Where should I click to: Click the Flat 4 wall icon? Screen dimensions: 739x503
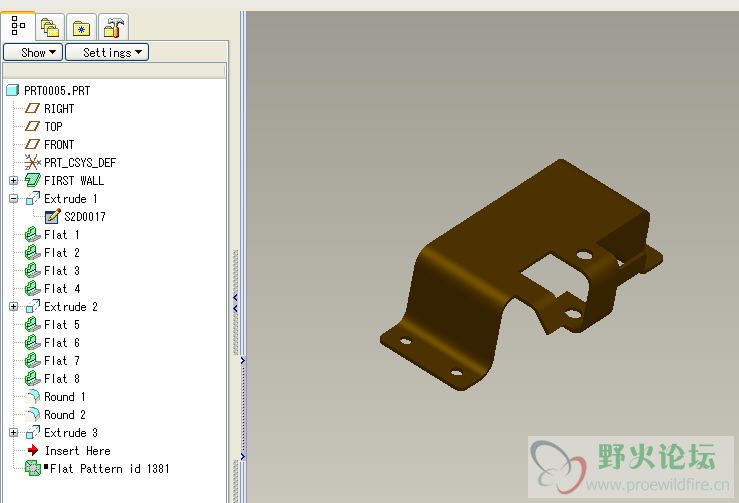pyautogui.click(x=33, y=288)
